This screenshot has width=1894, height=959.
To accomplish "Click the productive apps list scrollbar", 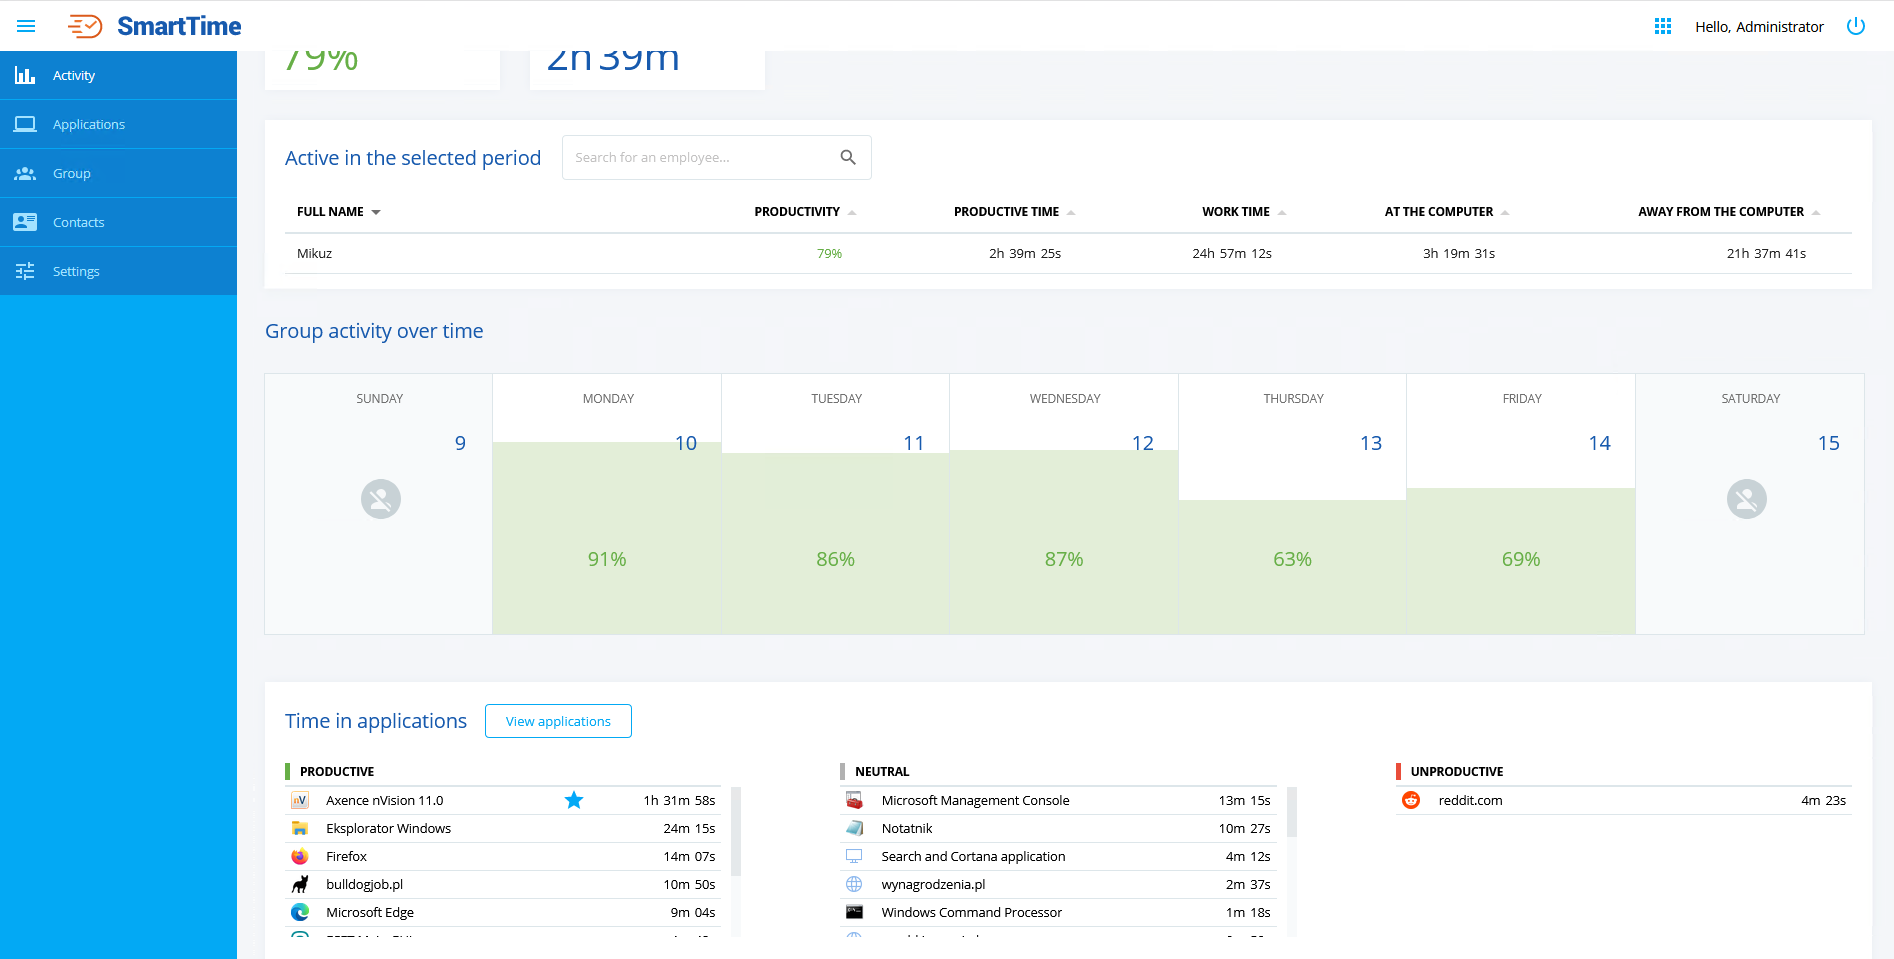I will (x=736, y=831).
